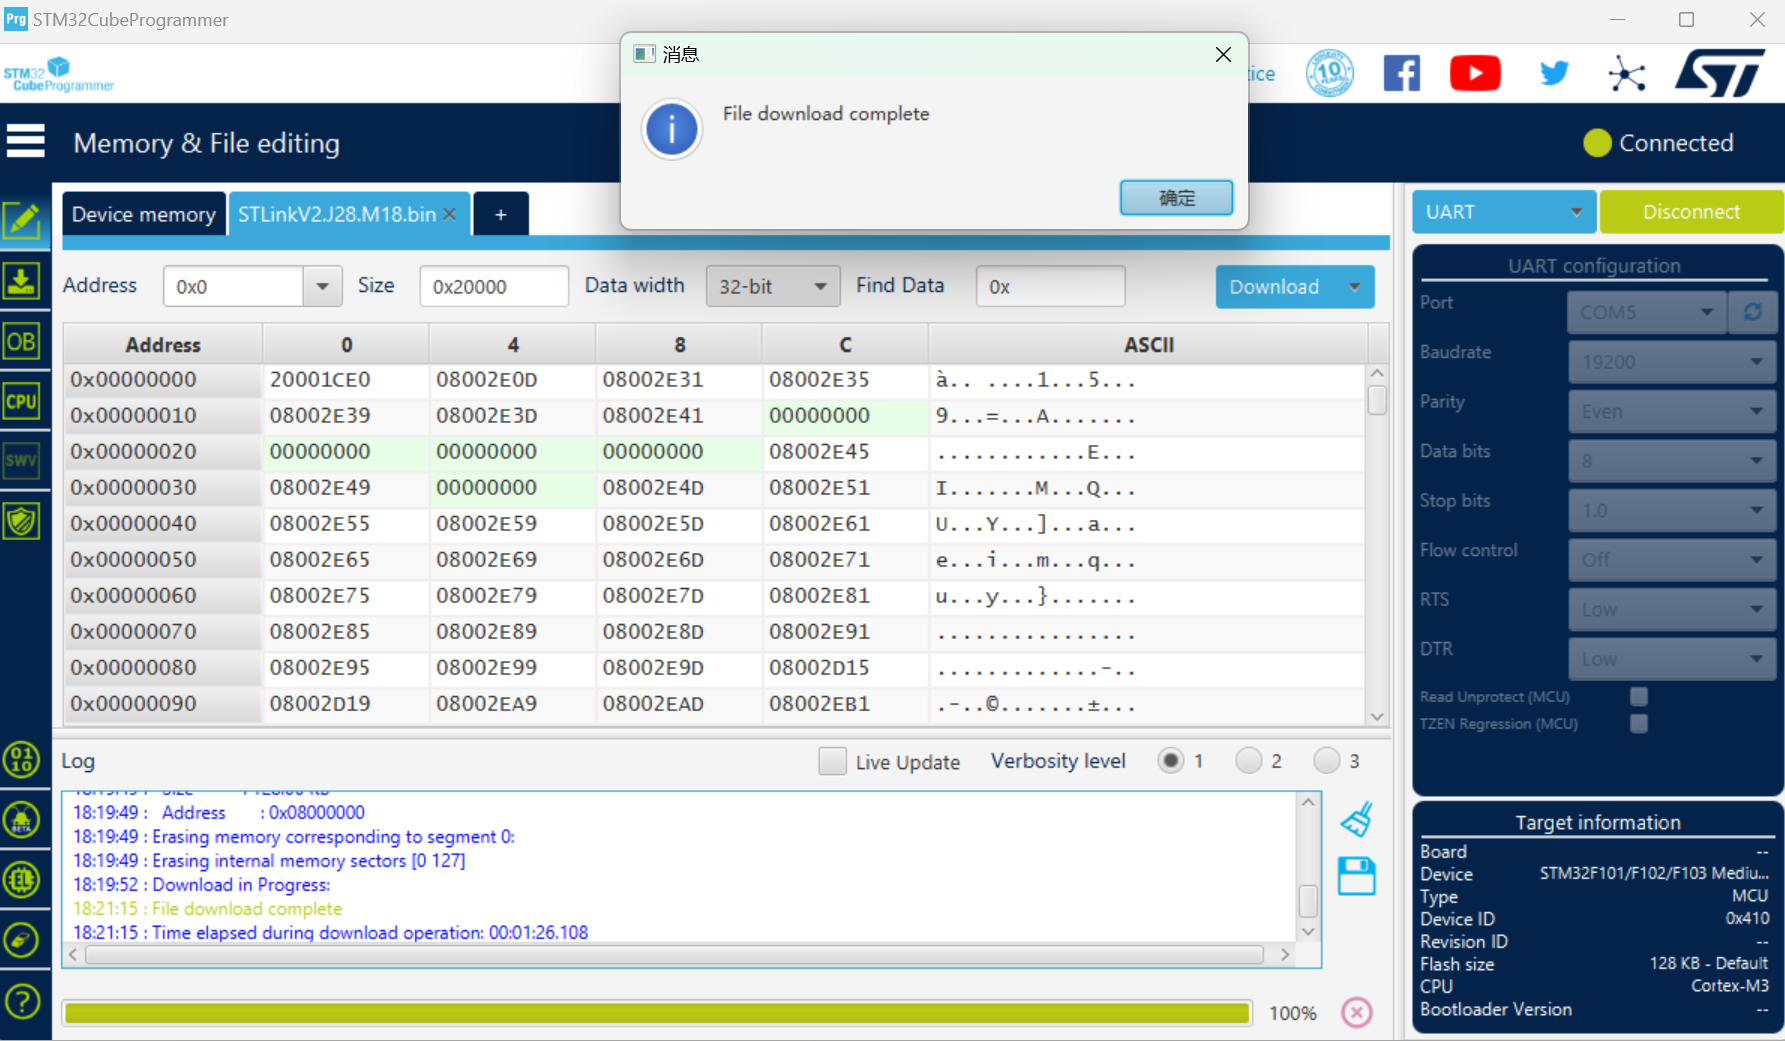
Task: Open ST Twitter page icon
Action: tap(1554, 73)
